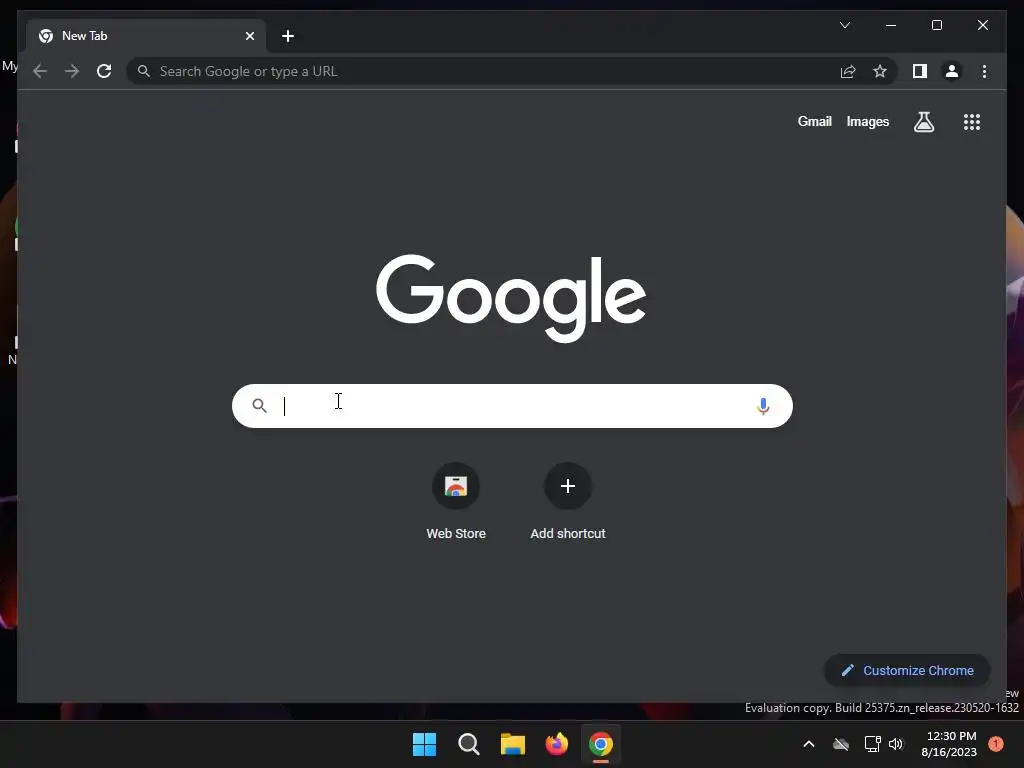Minimize the Chrome window
This screenshot has width=1024, height=768.
891,25
